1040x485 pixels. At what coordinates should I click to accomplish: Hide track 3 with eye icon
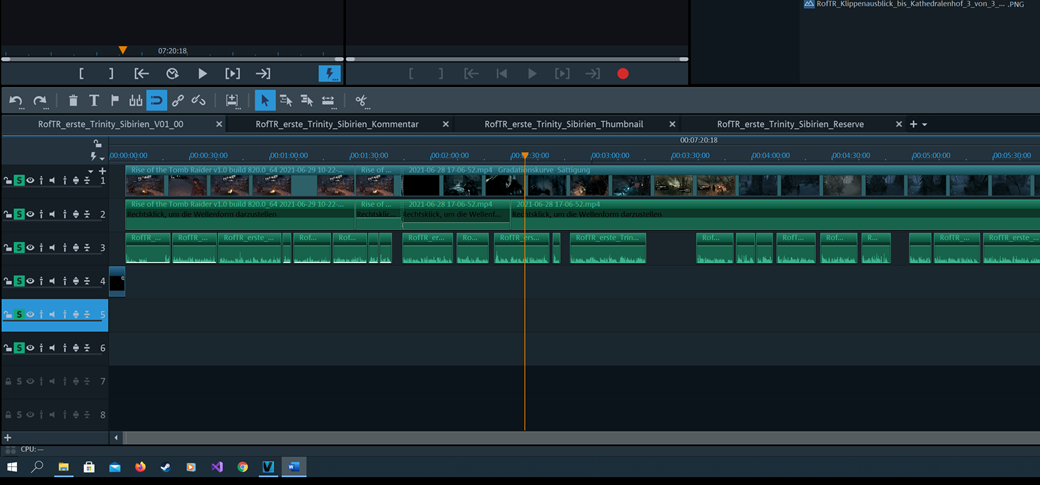(x=30, y=248)
